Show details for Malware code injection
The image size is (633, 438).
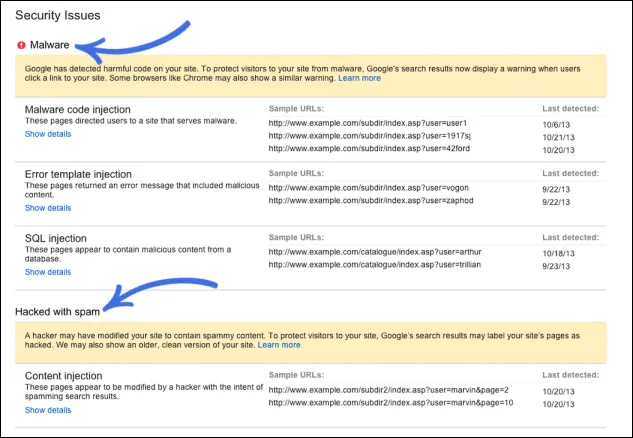coord(48,134)
